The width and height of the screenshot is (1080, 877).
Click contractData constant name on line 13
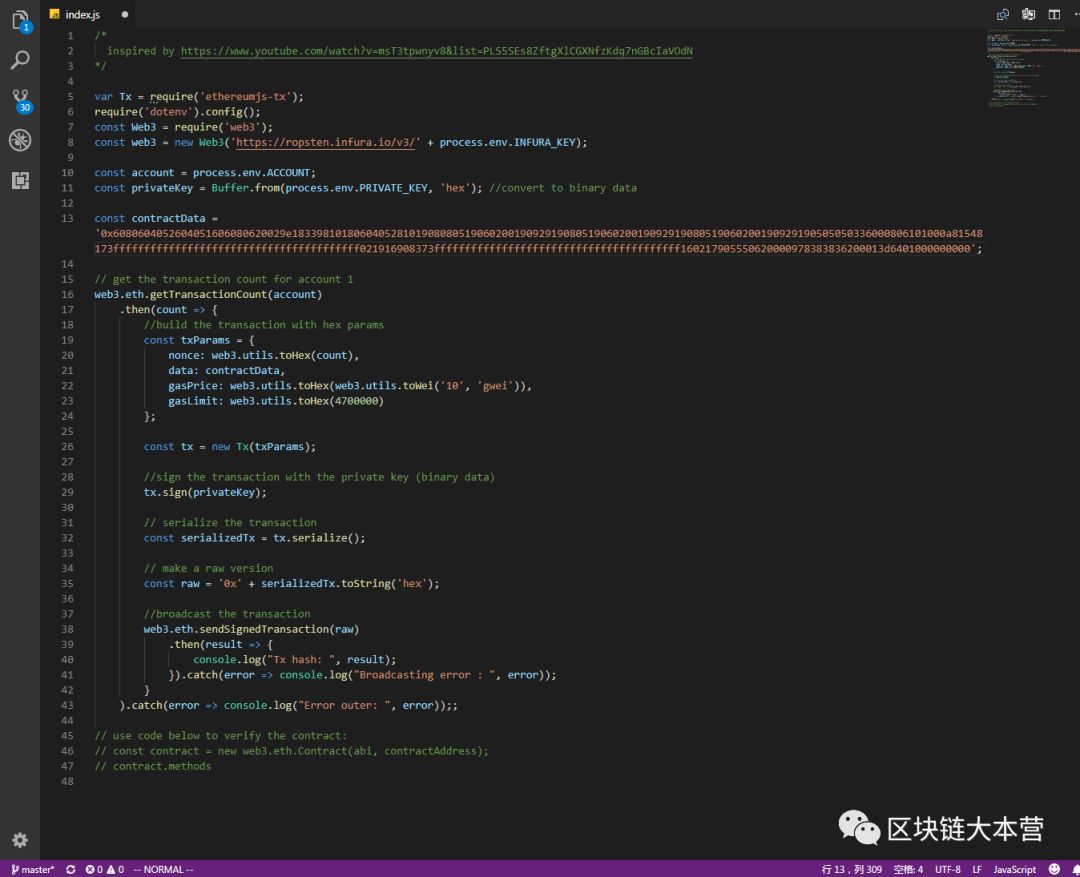[x=168, y=218]
